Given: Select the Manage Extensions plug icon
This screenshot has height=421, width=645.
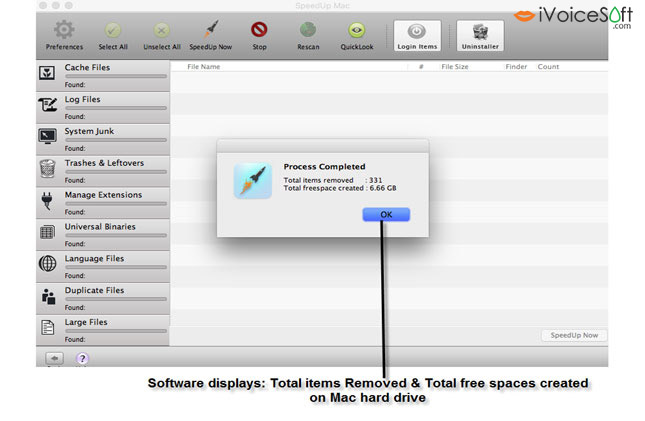Looking at the screenshot, I should click(x=47, y=200).
